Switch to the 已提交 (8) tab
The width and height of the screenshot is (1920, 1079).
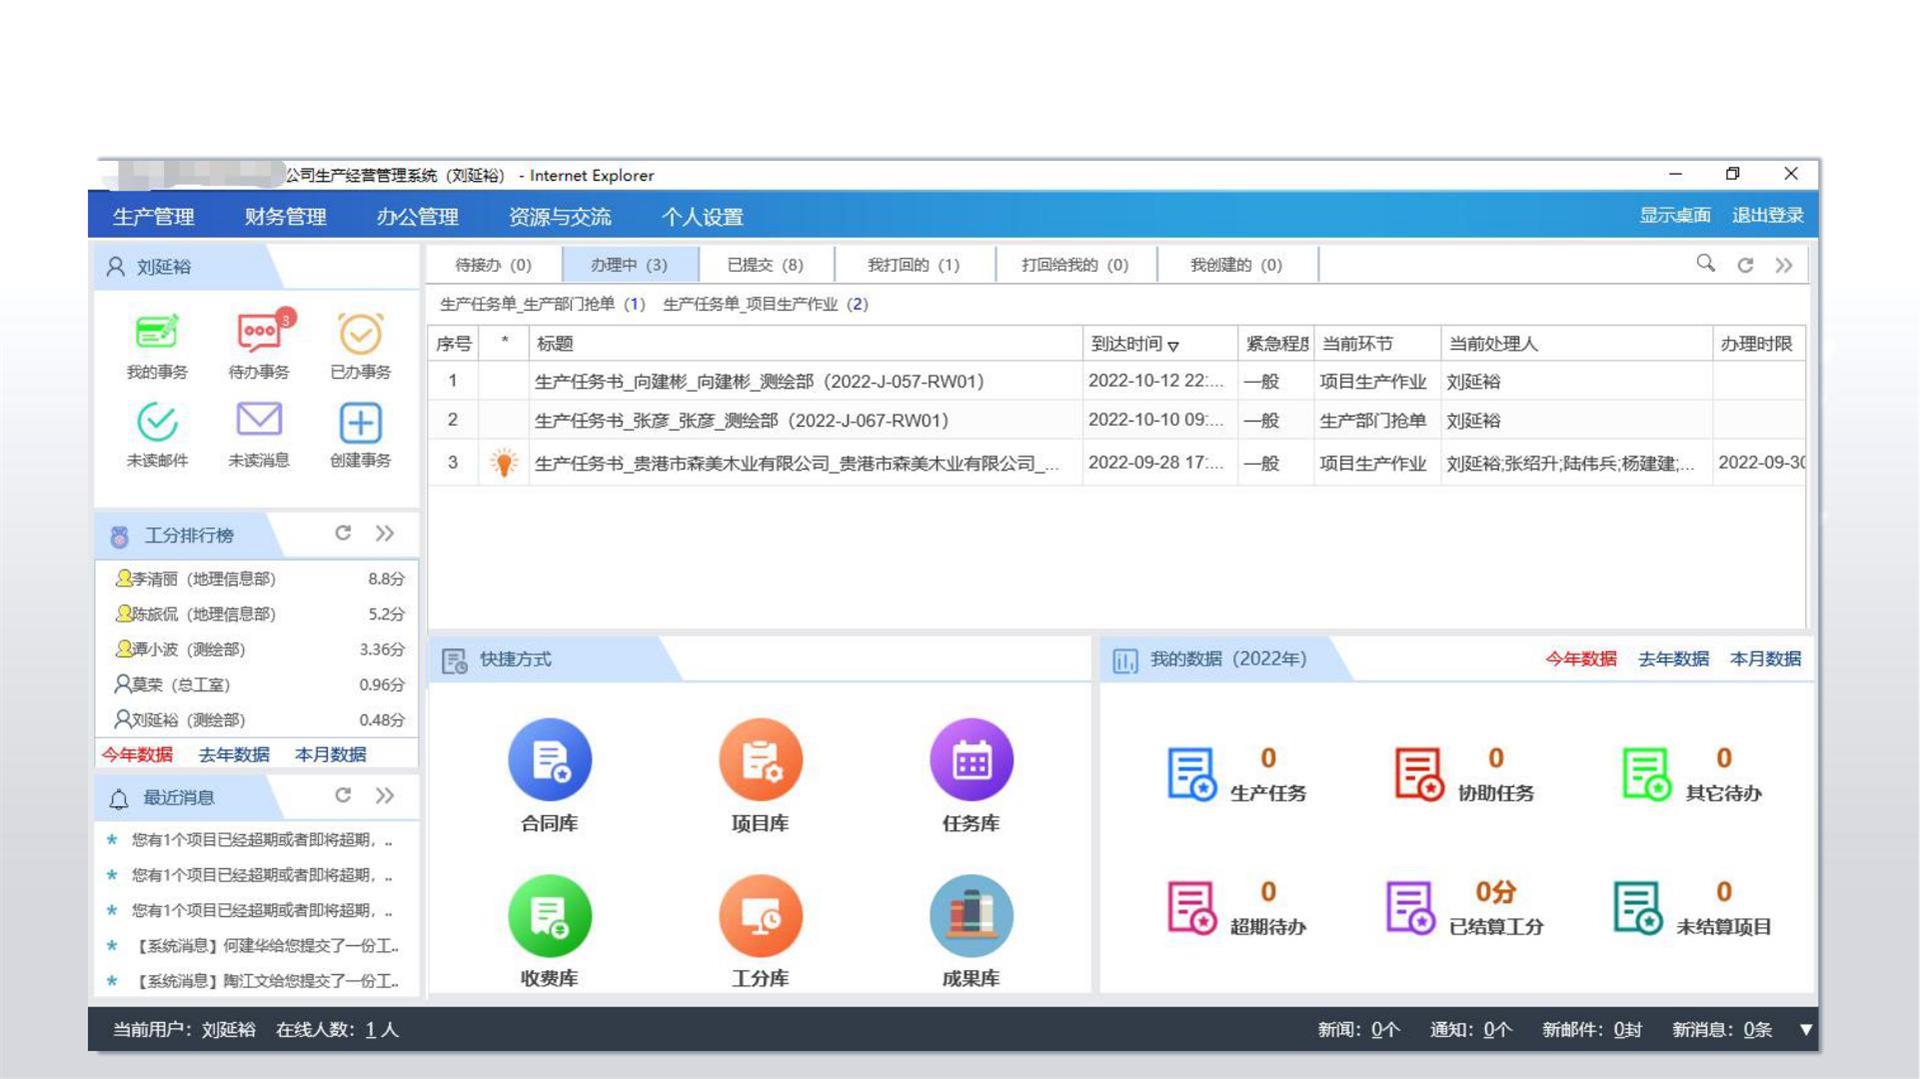click(x=765, y=265)
